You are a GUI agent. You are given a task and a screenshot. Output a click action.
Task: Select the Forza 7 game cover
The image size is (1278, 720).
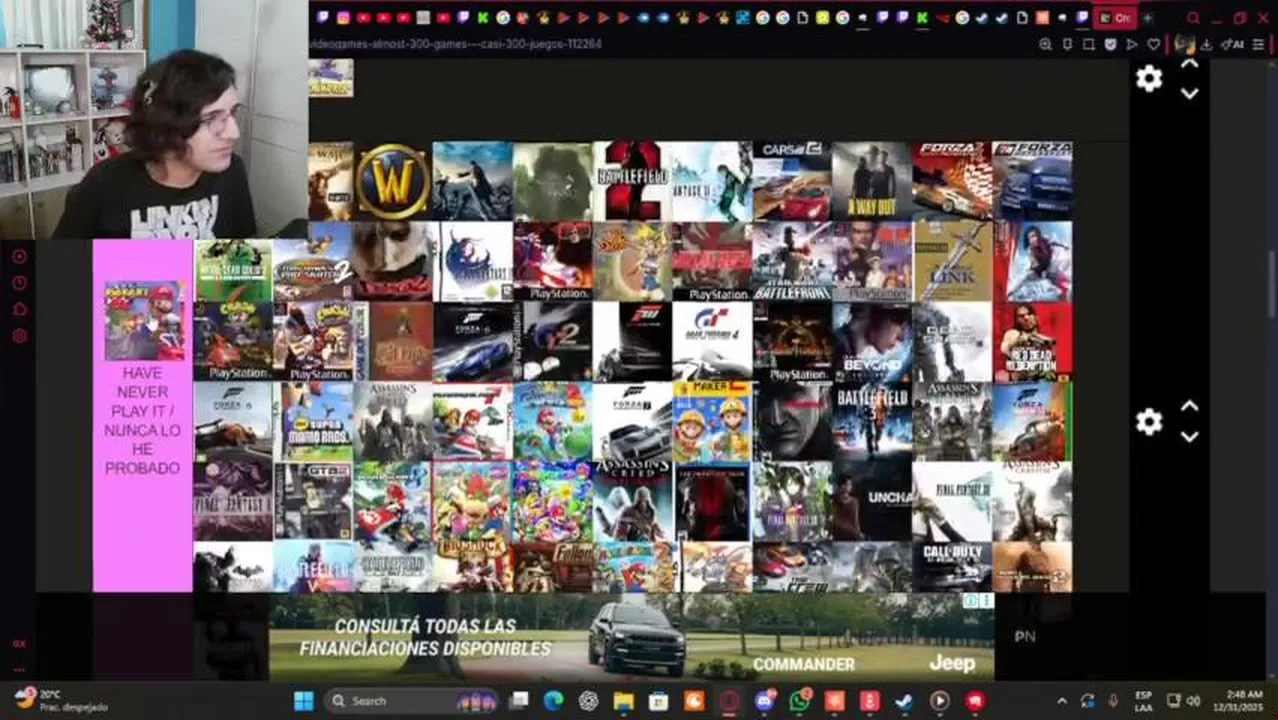click(632, 421)
